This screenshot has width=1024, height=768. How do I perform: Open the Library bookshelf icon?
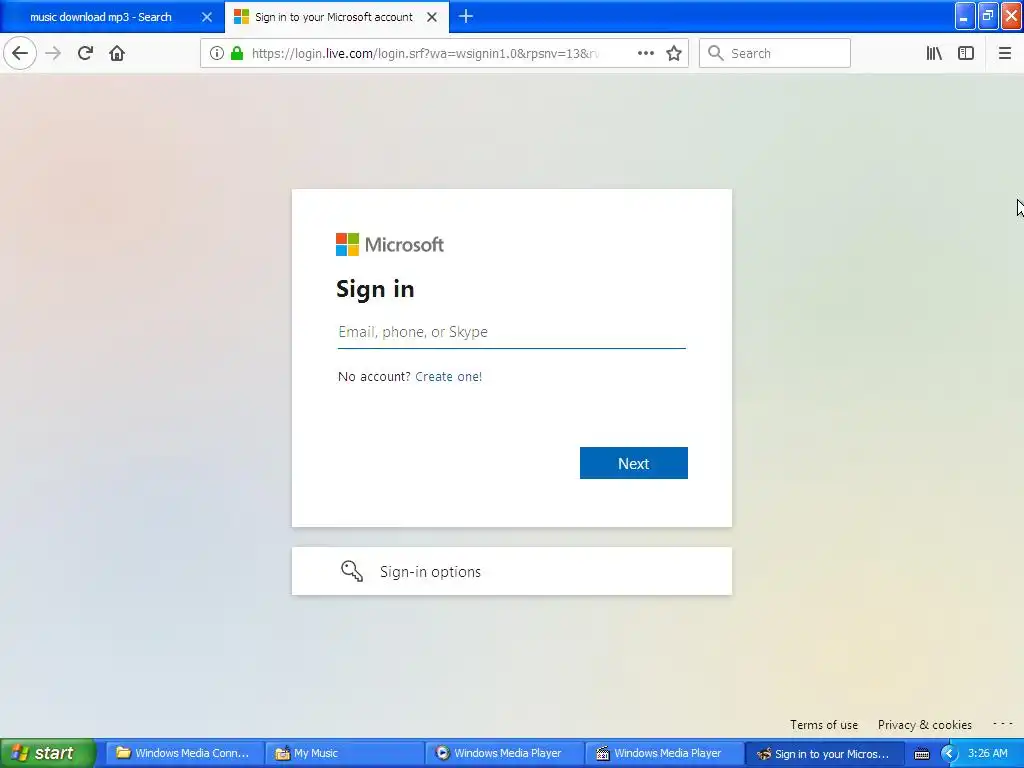coord(934,53)
